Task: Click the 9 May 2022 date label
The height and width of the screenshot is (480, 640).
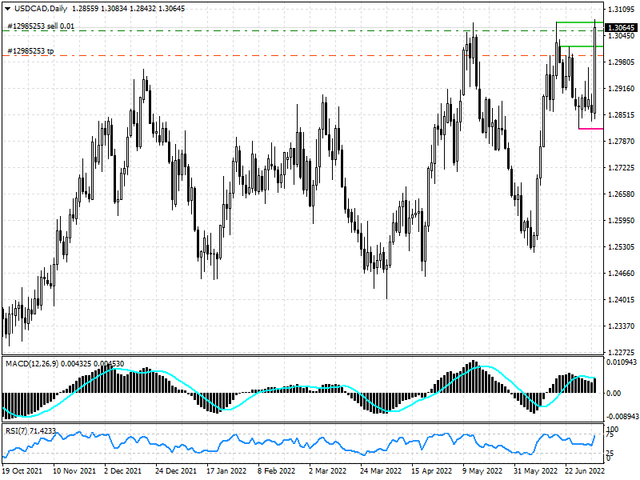Action: pyautogui.click(x=482, y=471)
